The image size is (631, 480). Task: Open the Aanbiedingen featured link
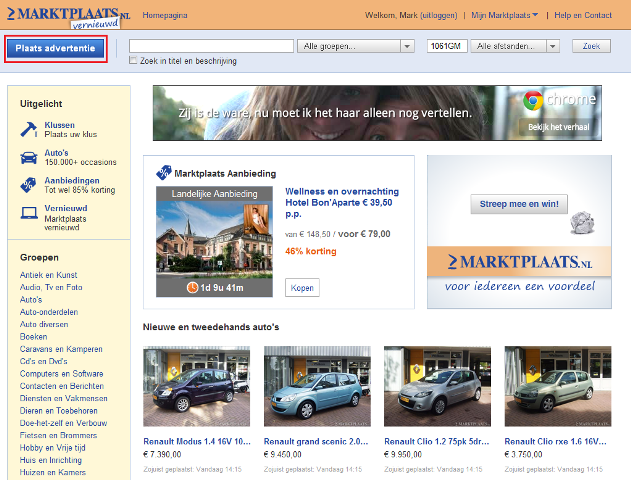pos(72,180)
